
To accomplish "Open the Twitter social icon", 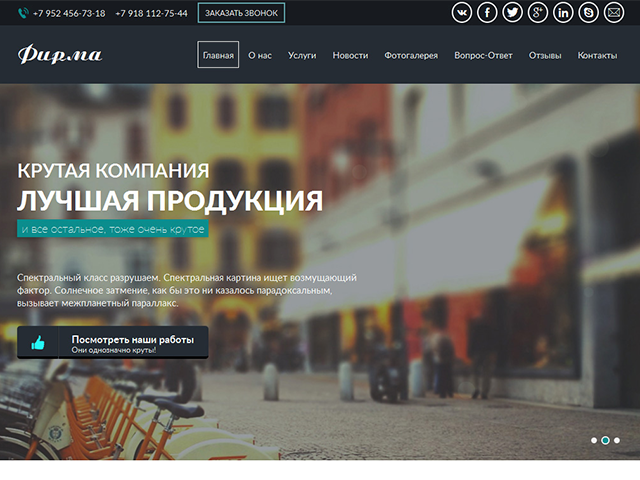I will pos(512,13).
